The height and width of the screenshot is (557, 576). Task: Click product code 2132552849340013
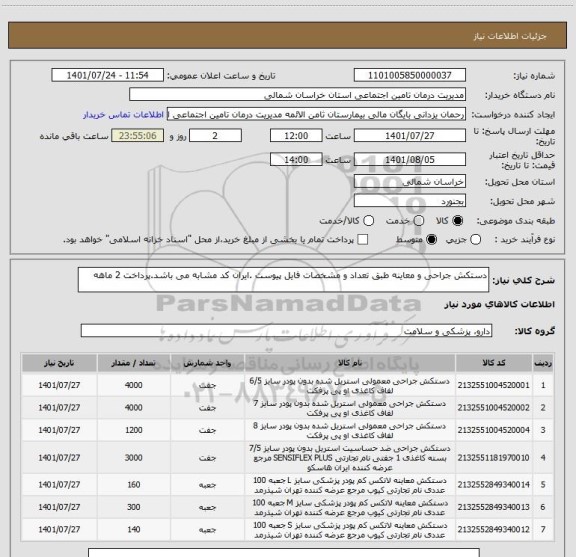tap(494, 507)
